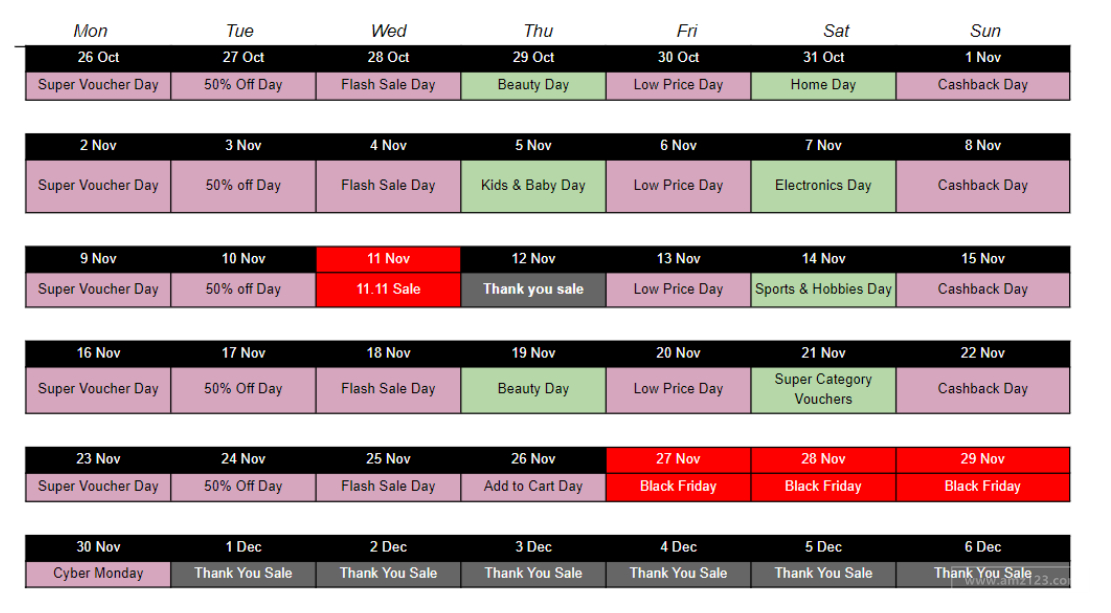
Task: Select the Sports & Hobbies Day cell
Action: [823, 289]
